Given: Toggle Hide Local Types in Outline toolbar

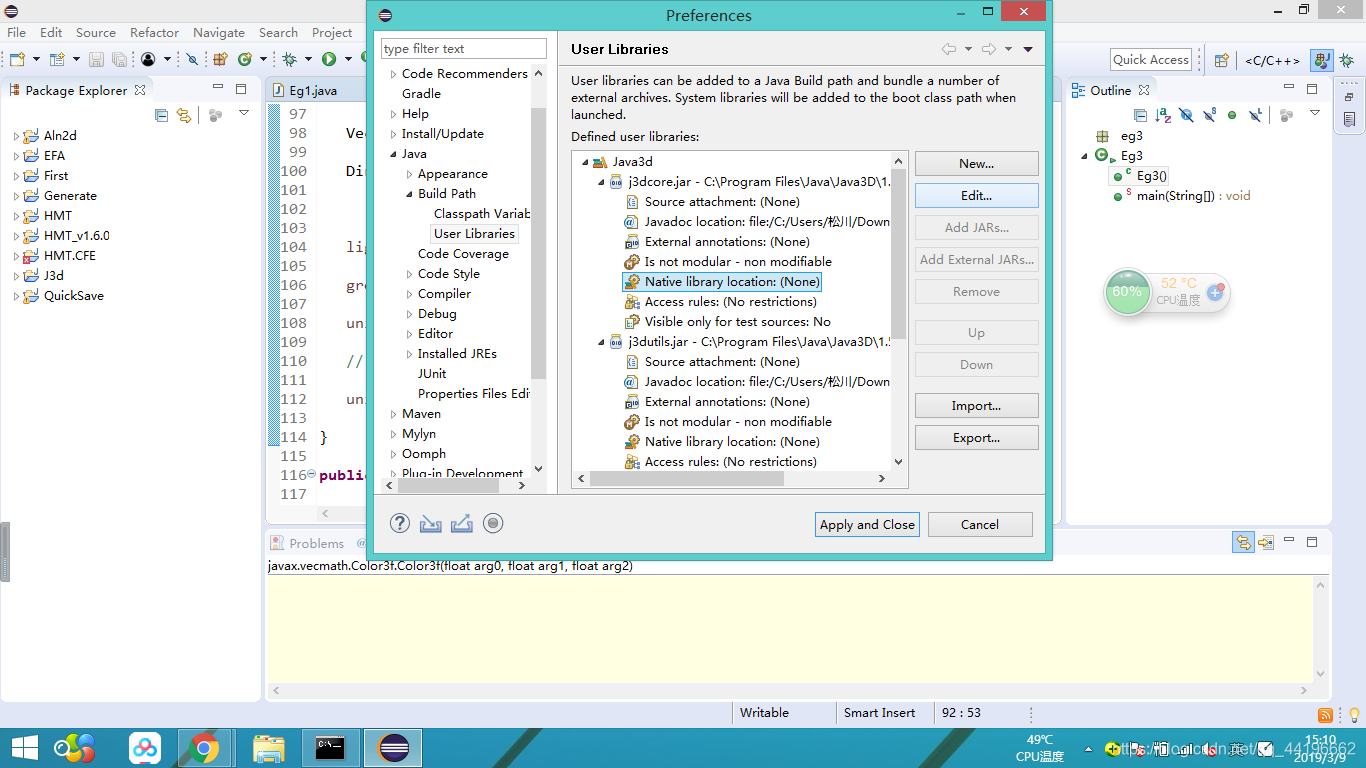Looking at the screenshot, I should tap(1256, 115).
